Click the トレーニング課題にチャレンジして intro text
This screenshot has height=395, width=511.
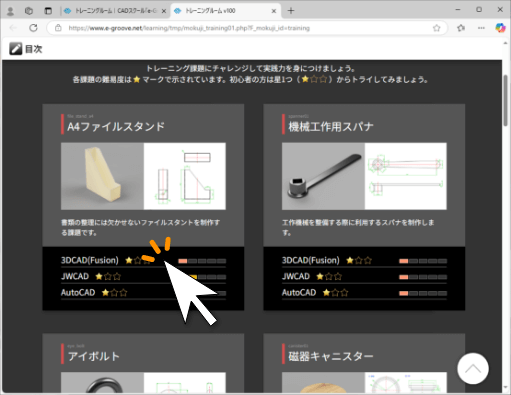pyautogui.click(x=251, y=69)
